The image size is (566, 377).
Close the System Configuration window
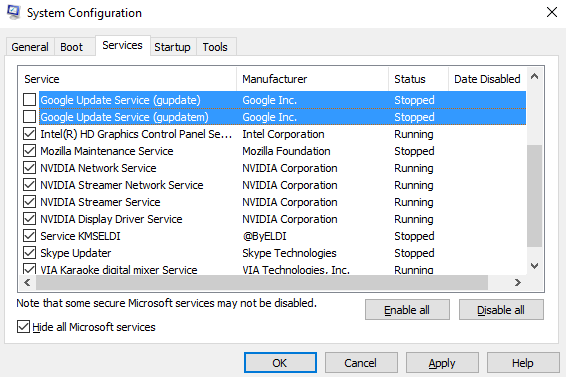click(x=552, y=12)
